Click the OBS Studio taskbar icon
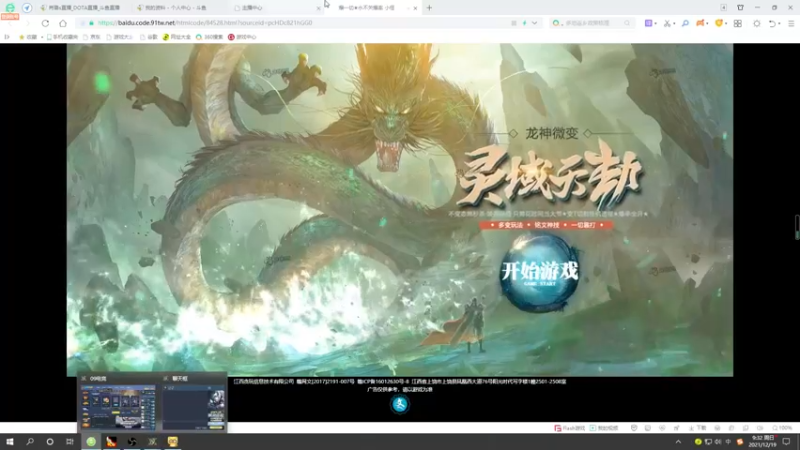The image size is (800, 450). click(132, 441)
